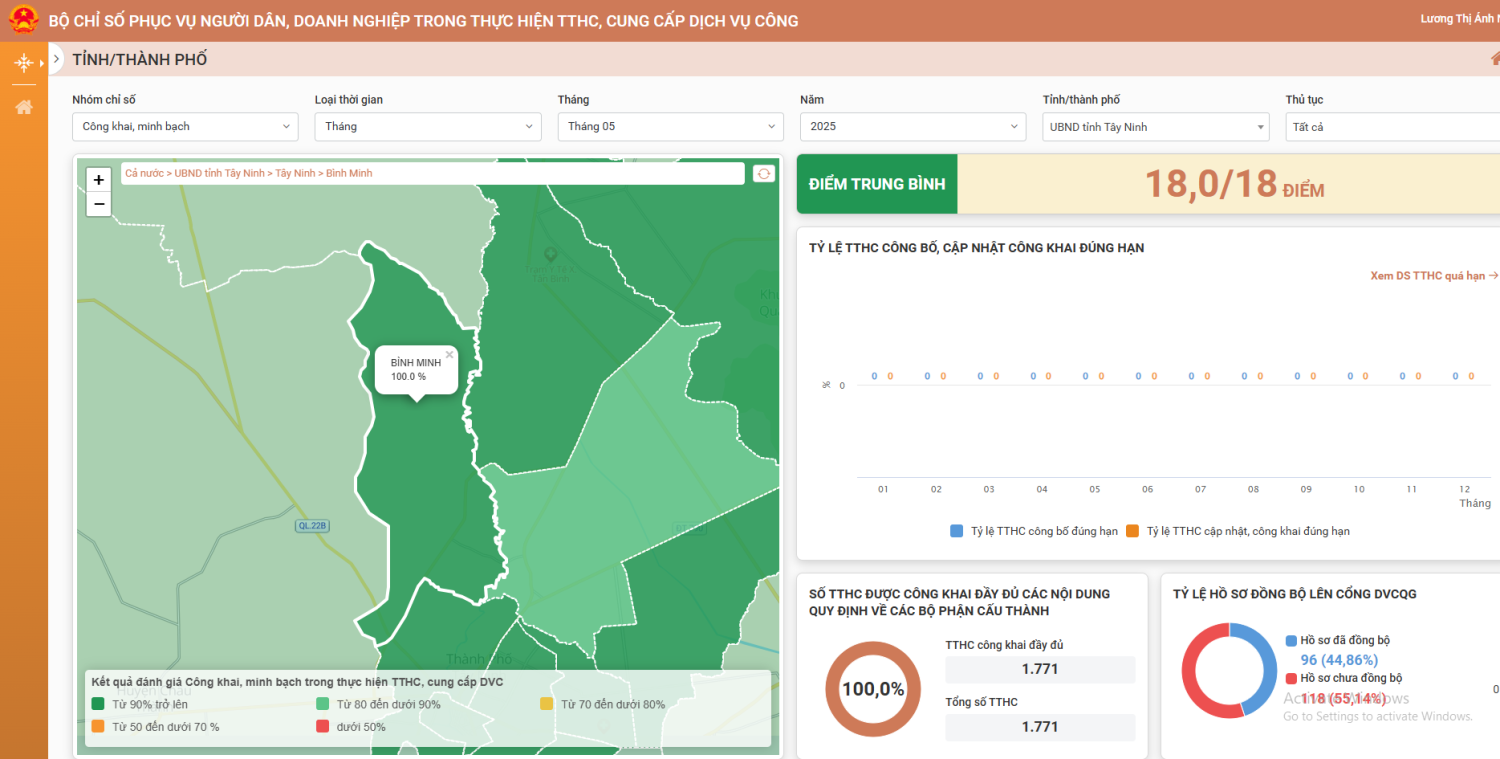
Task: Open the Loại thời gian dropdown
Action: [428, 127]
